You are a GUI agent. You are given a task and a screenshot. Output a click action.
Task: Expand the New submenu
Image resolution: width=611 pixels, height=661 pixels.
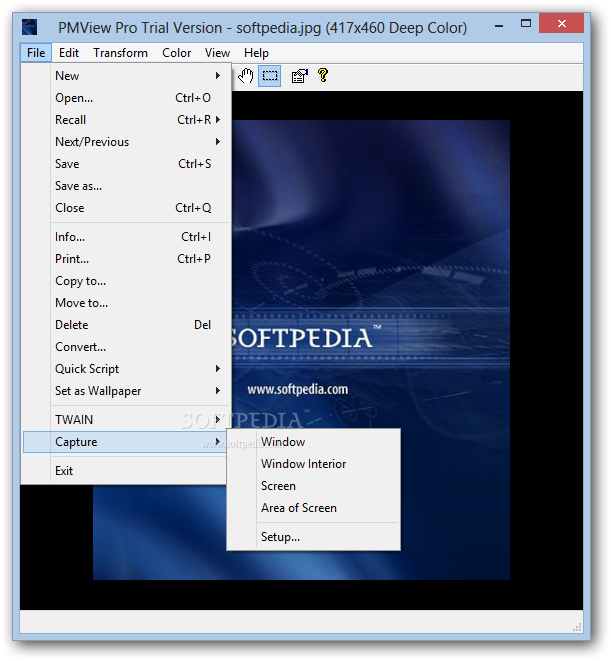point(127,76)
